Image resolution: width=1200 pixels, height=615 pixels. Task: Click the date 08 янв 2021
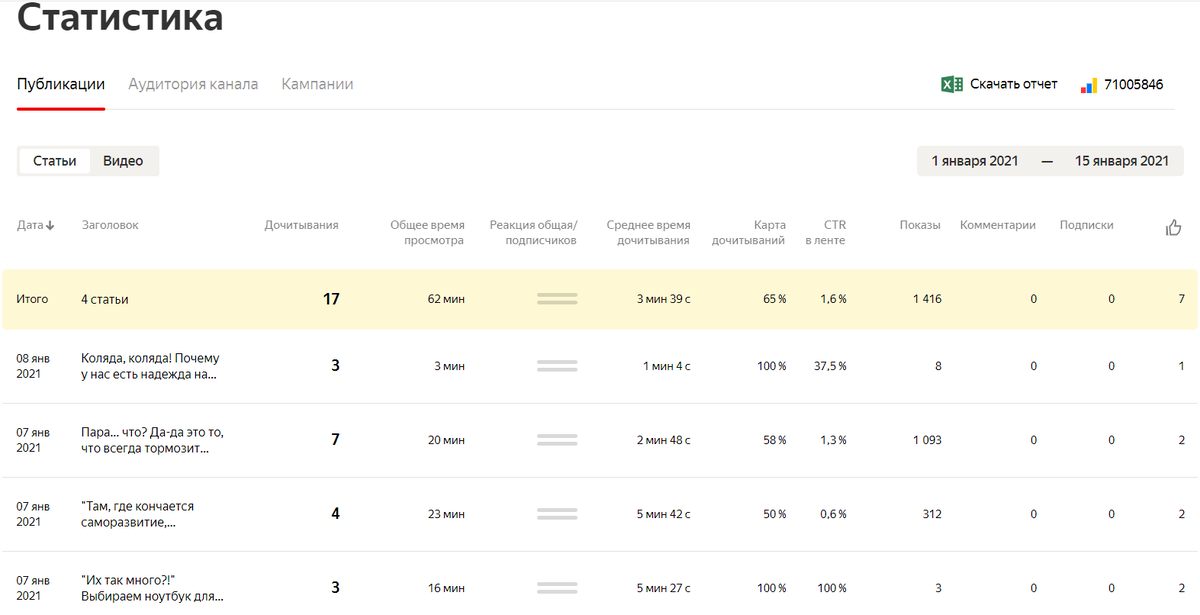click(34, 366)
